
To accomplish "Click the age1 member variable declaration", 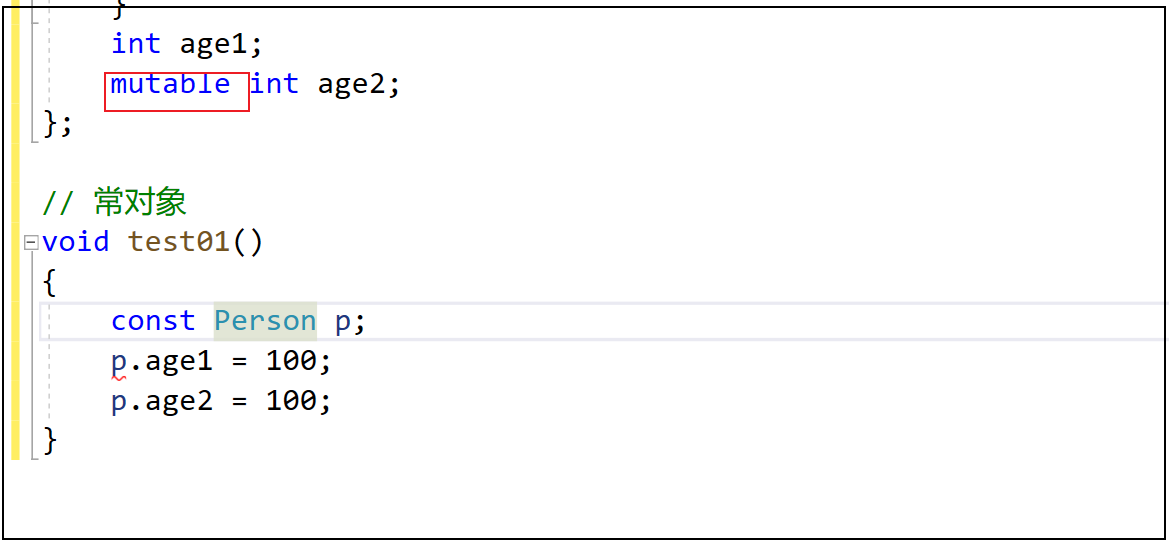I will [214, 44].
